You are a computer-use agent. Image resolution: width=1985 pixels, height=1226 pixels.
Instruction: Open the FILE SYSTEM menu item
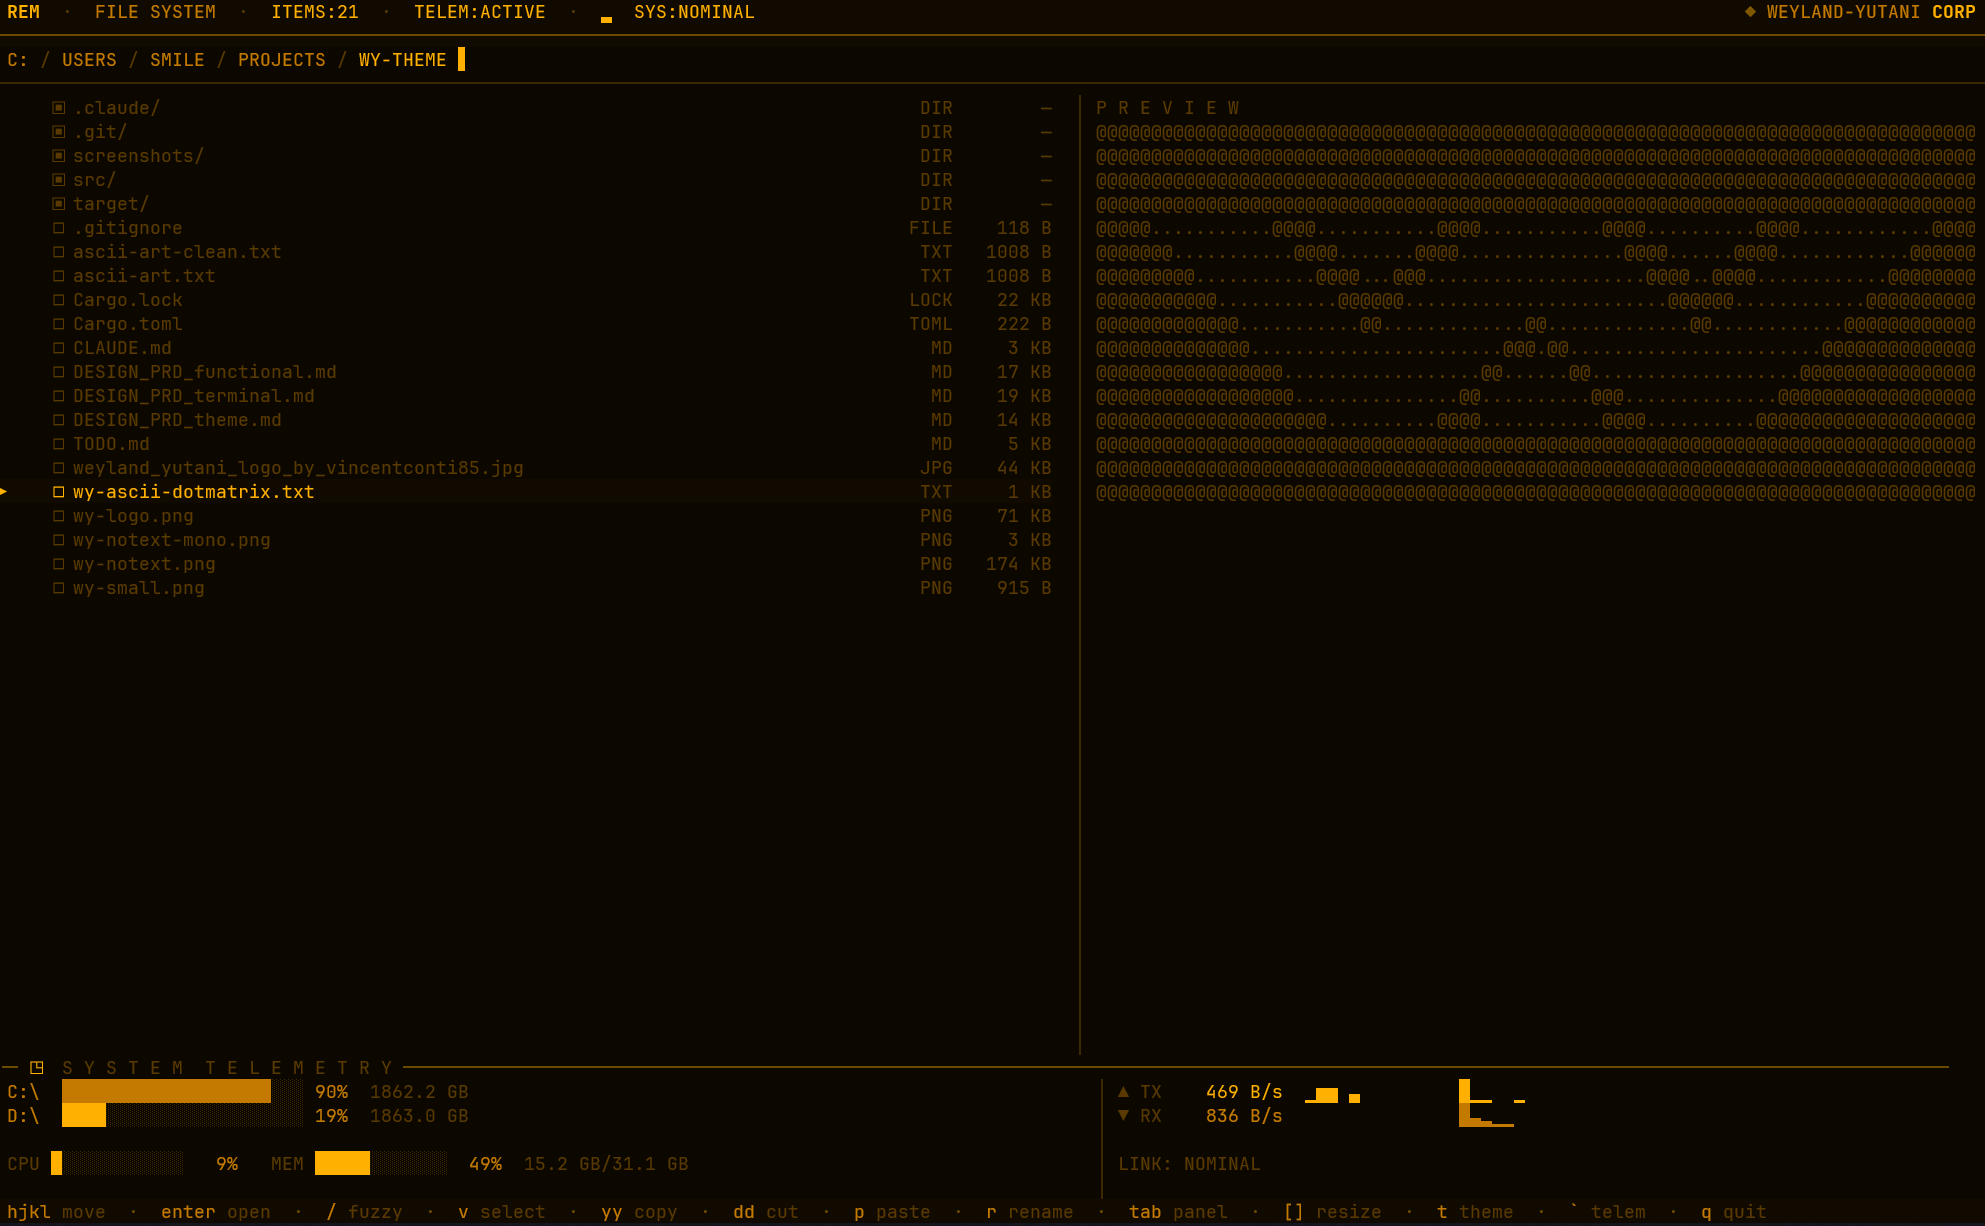155,12
